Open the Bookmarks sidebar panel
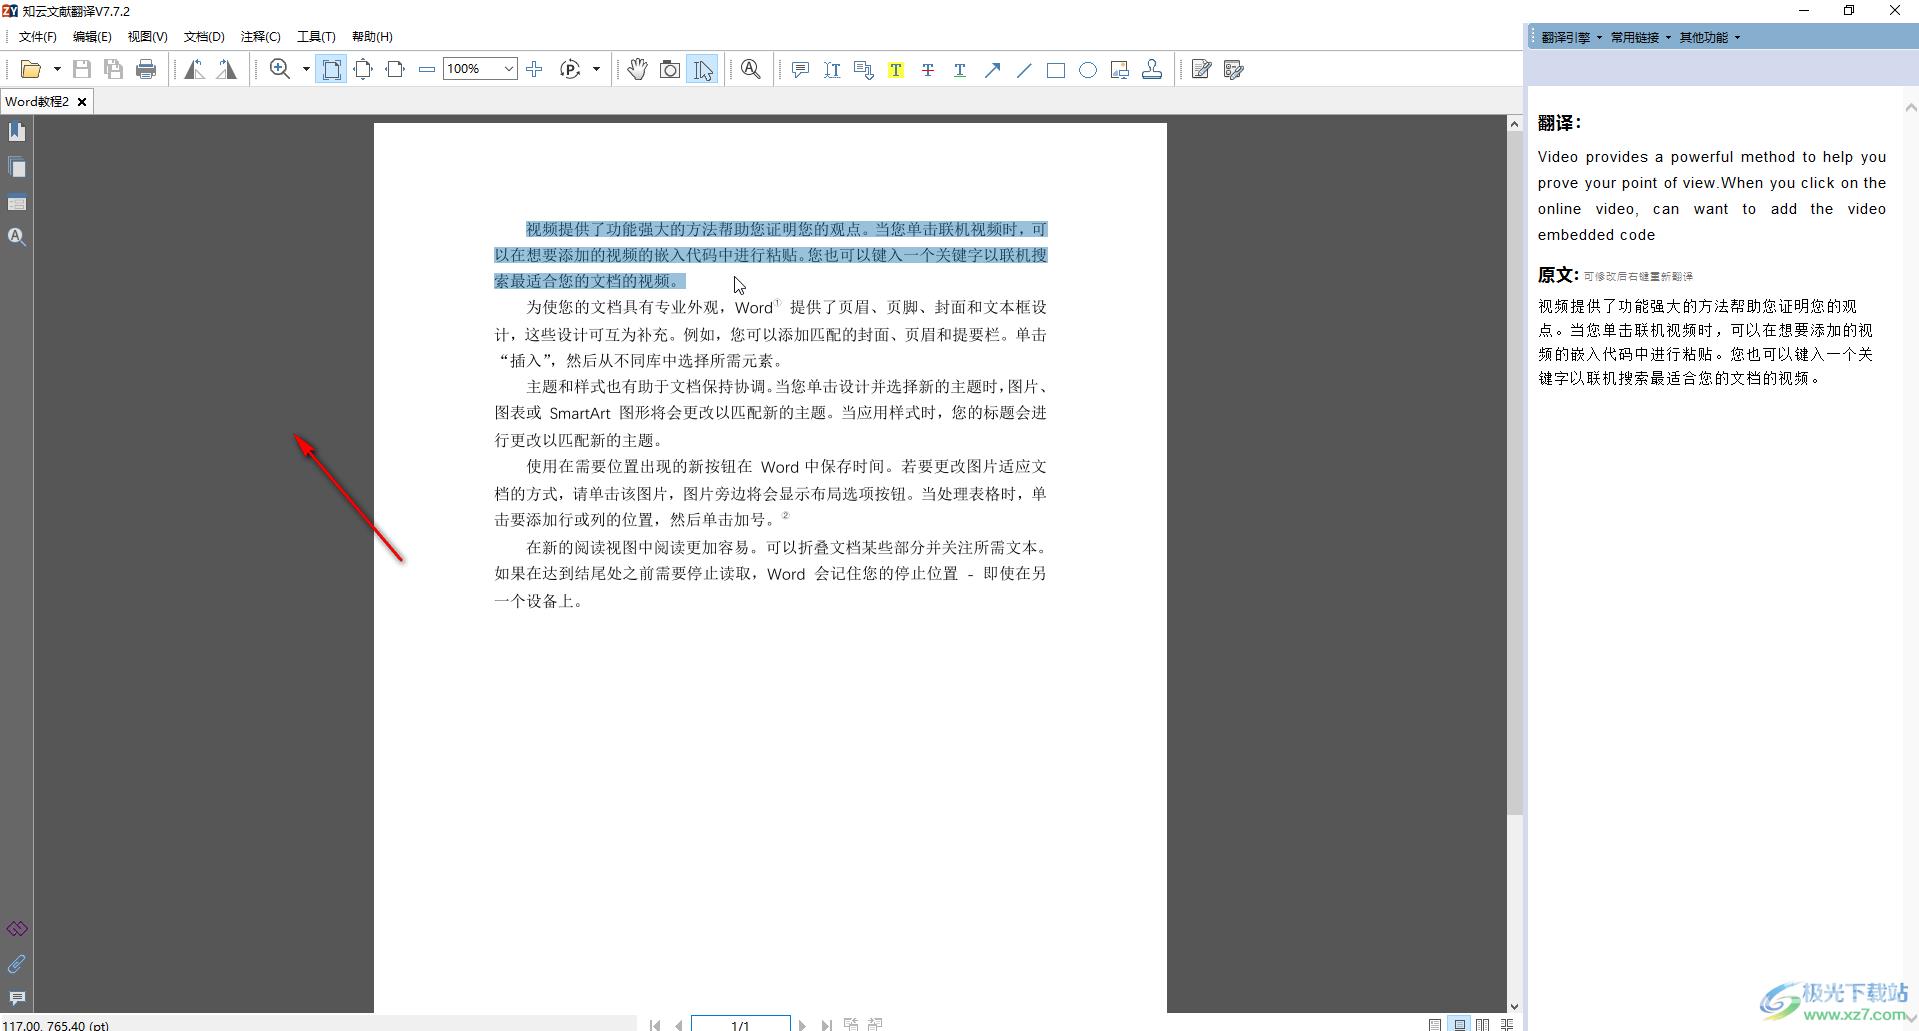 pyautogui.click(x=17, y=132)
